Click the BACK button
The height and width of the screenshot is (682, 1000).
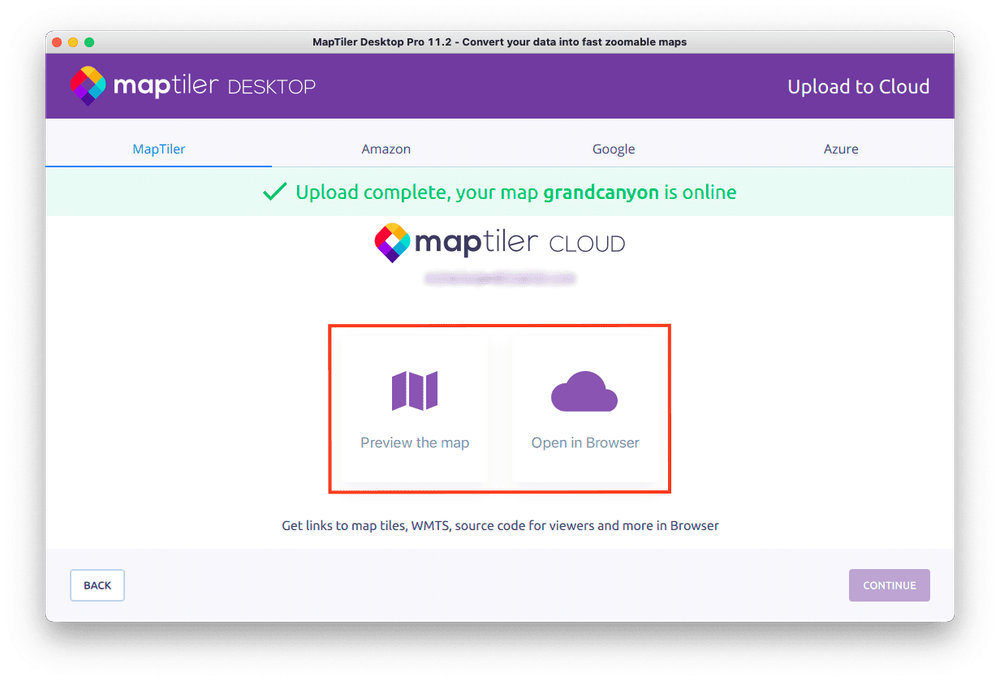tap(97, 585)
